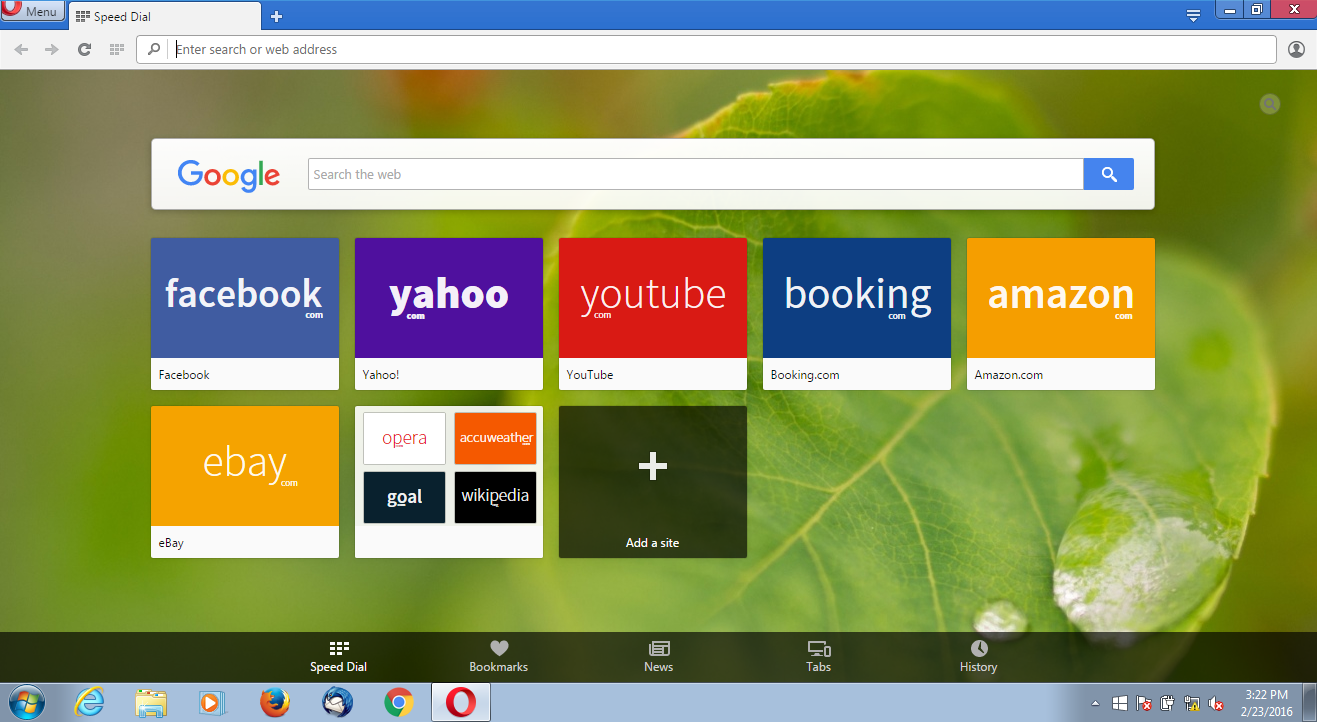Image resolution: width=1317 pixels, height=722 pixels.
Task: Click the network tray icon
Action: coord(1192,704)
